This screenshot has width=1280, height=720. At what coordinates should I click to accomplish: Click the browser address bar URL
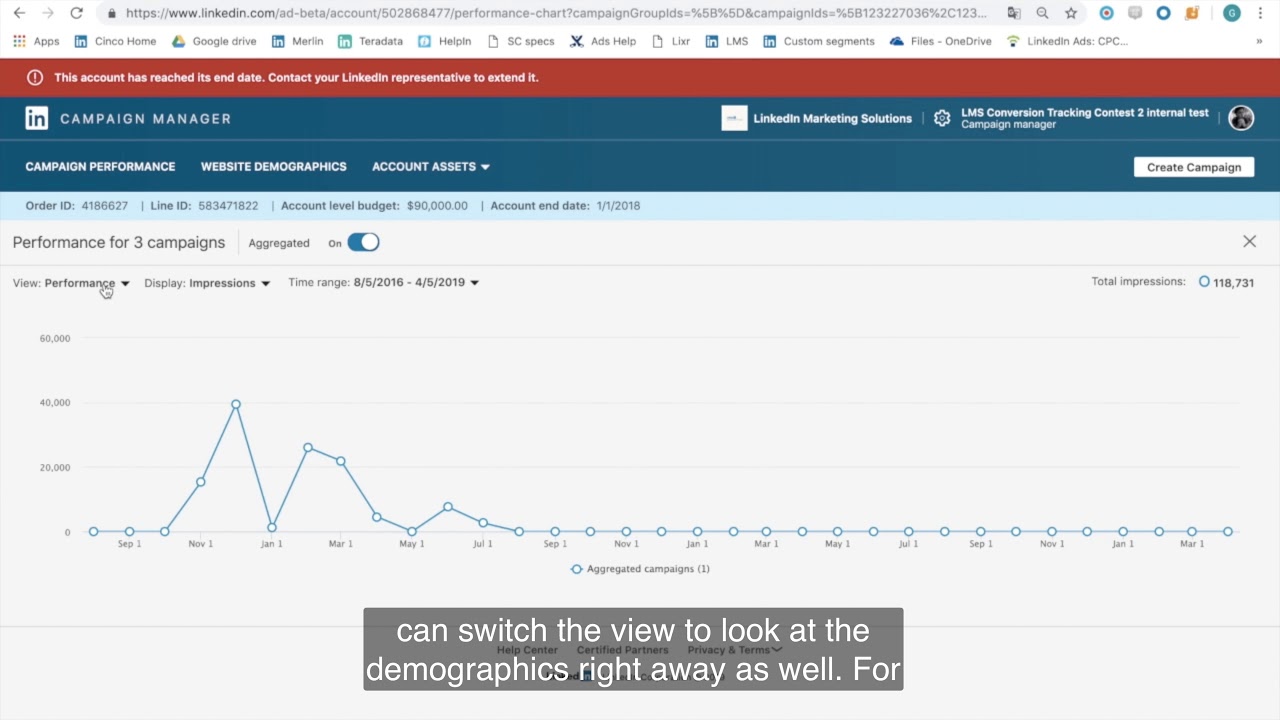[556, 14]
